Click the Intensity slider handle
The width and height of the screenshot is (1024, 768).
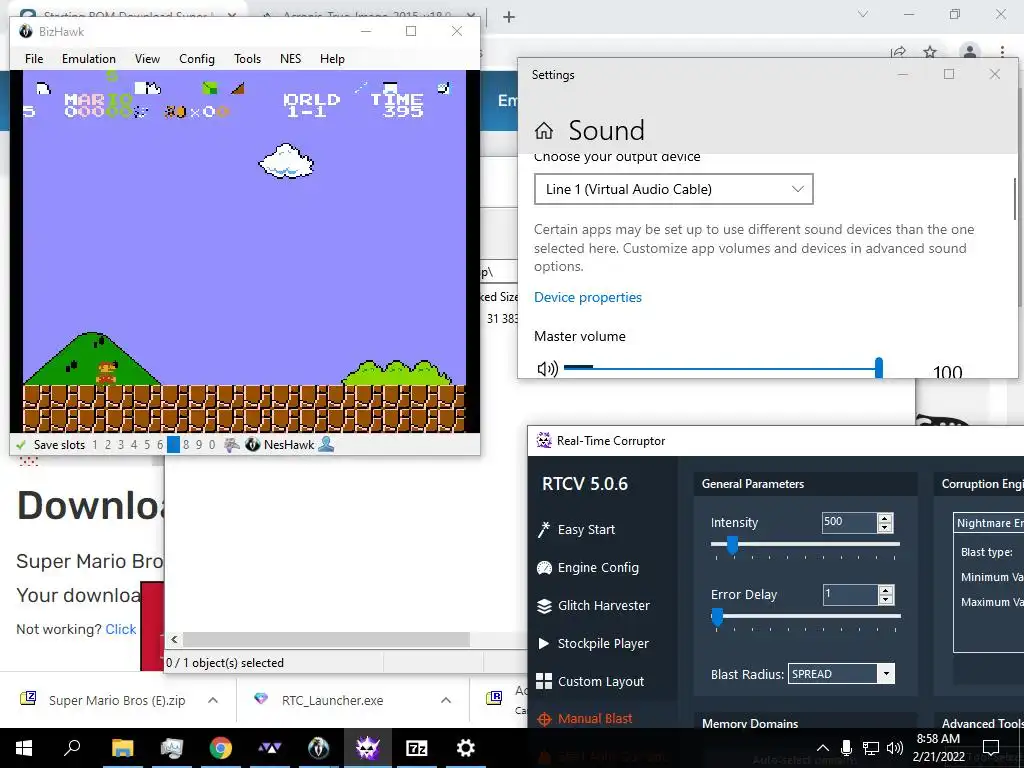point(732,545)
